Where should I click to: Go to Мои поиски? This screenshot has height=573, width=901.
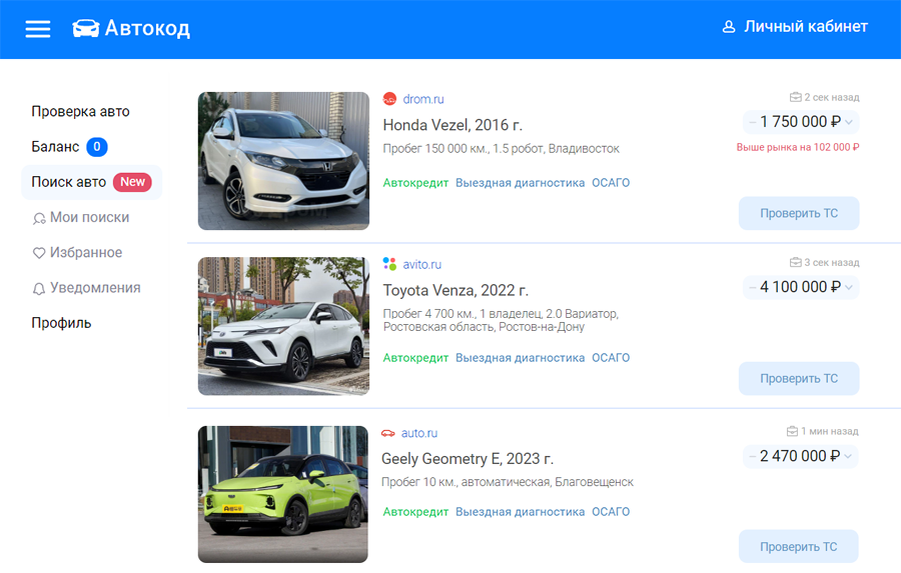90,217
